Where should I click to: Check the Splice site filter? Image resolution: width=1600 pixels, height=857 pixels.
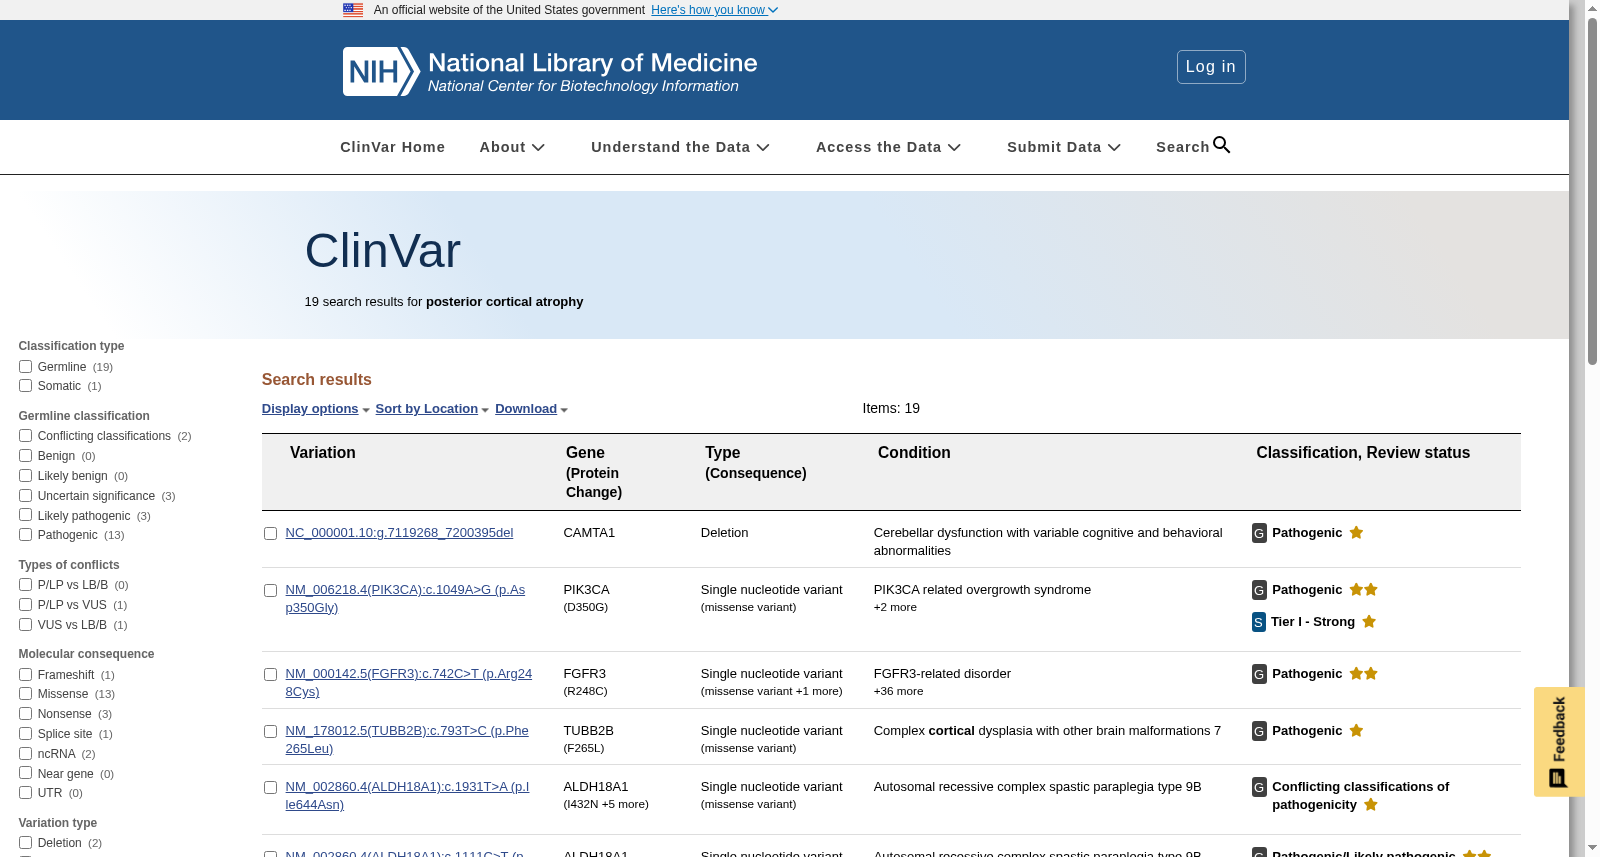[25, 734]
